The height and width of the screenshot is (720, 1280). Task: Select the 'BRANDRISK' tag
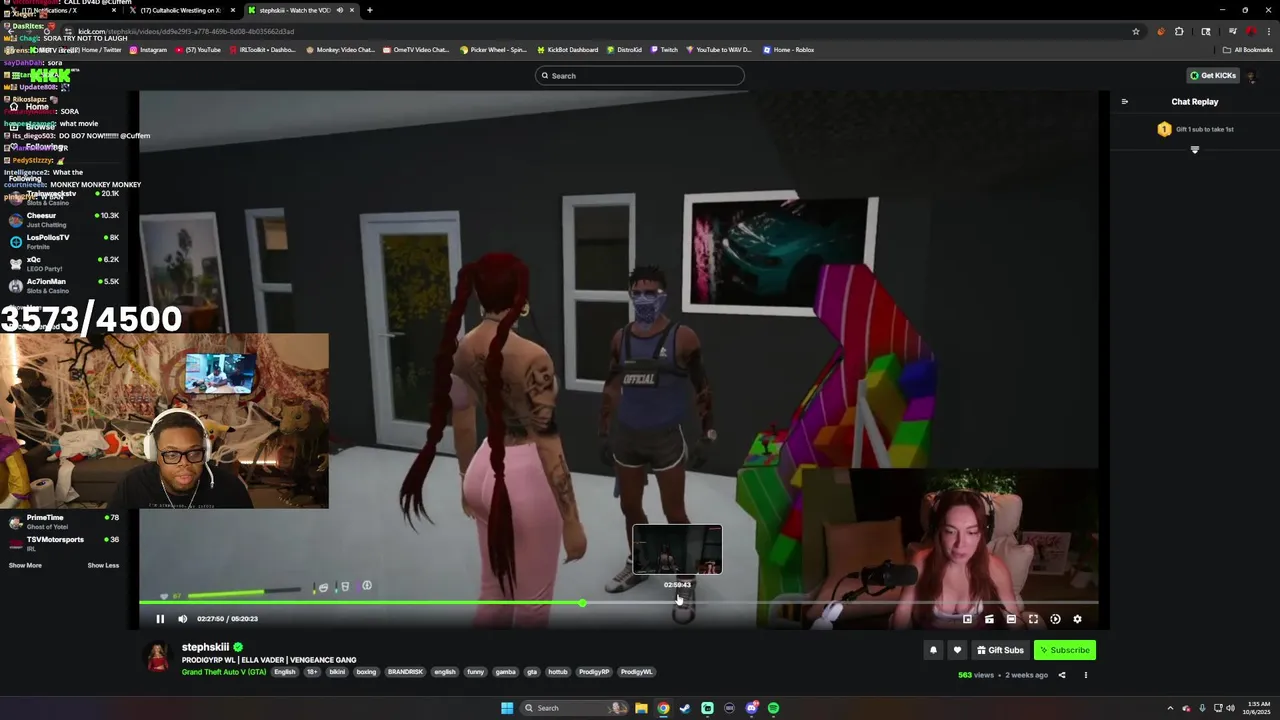405,672
